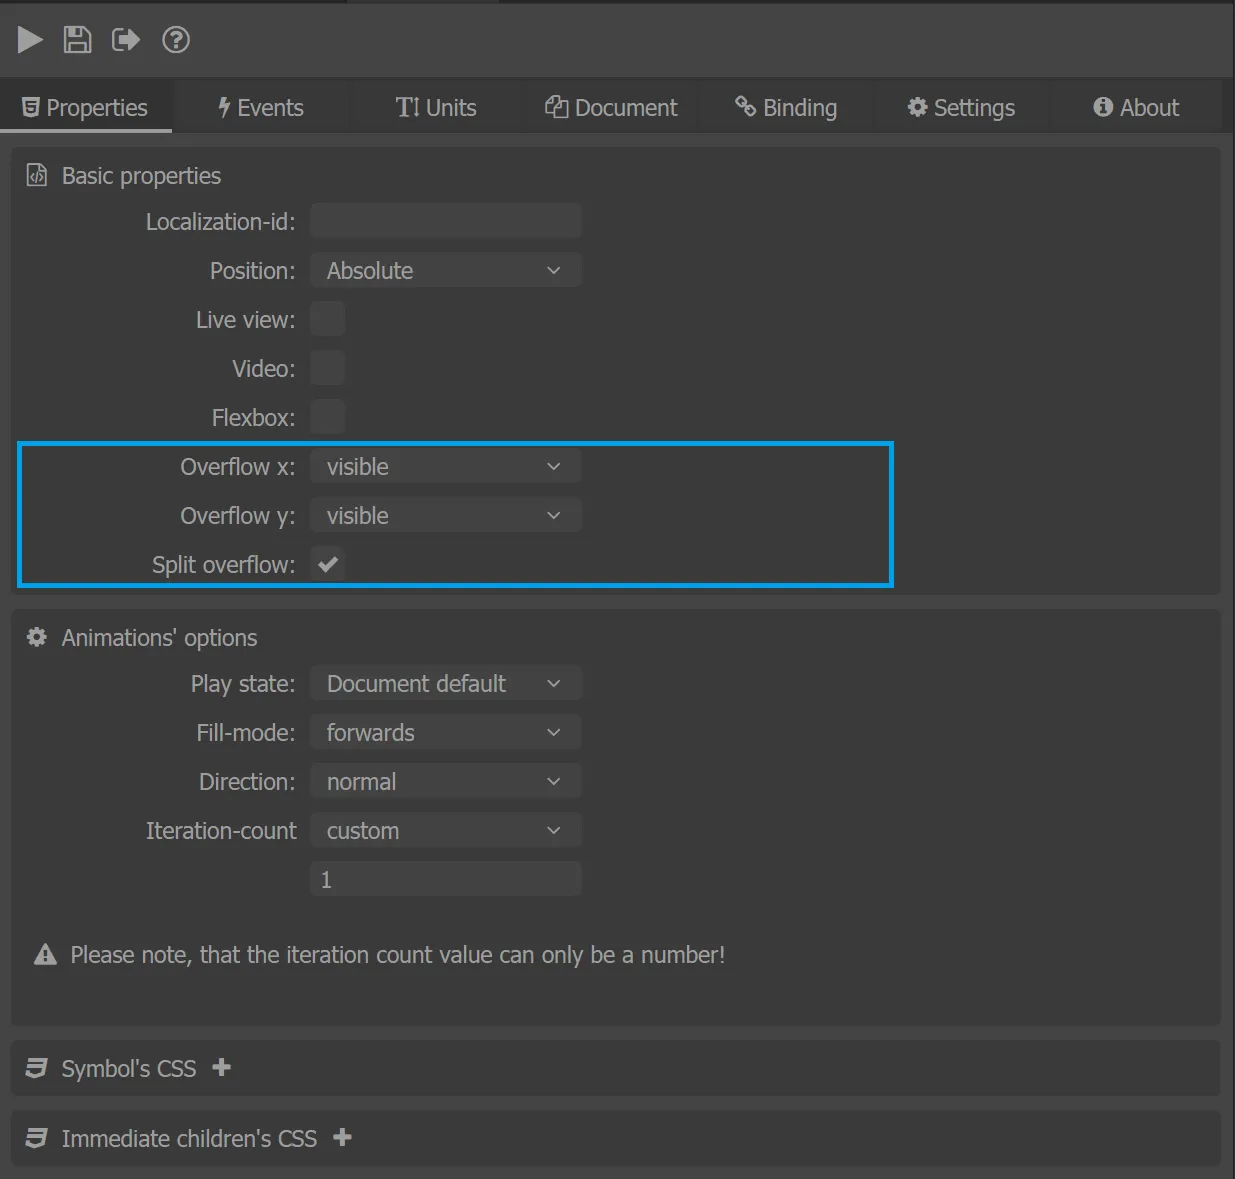Click the Save floppy disk icon
1235x1179 pixels.
tap(77, 40)
